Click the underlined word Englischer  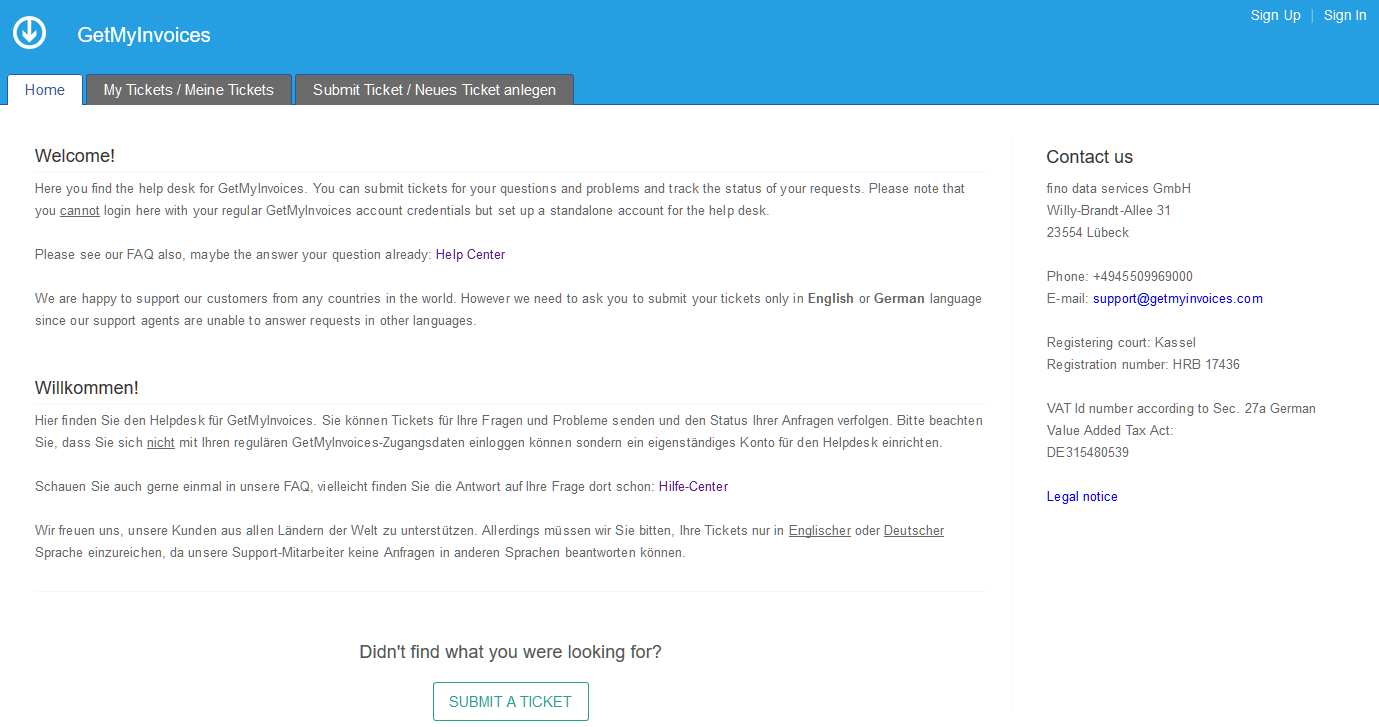pos(820,530)
